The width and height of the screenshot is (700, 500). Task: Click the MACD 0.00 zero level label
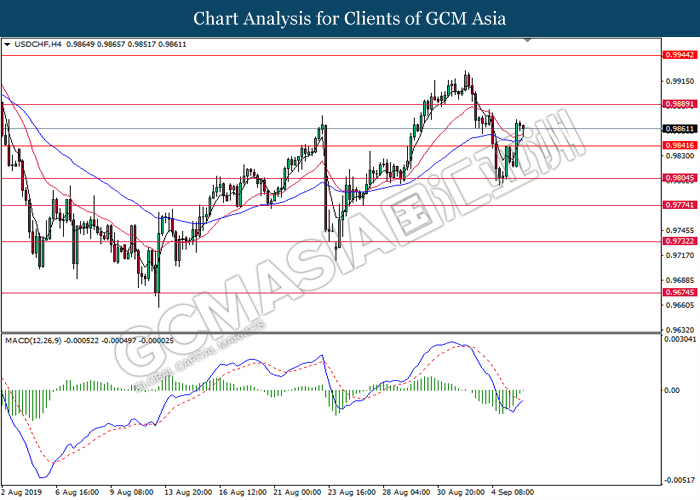point(672,390)
